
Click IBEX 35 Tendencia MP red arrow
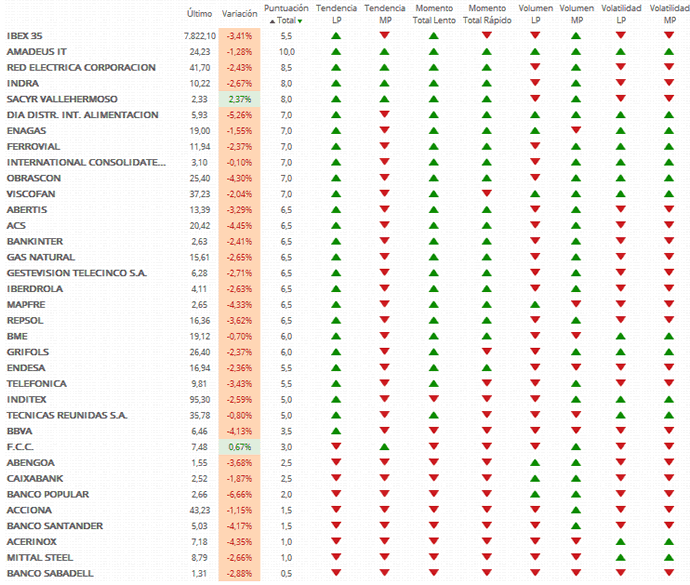(385, 36)
